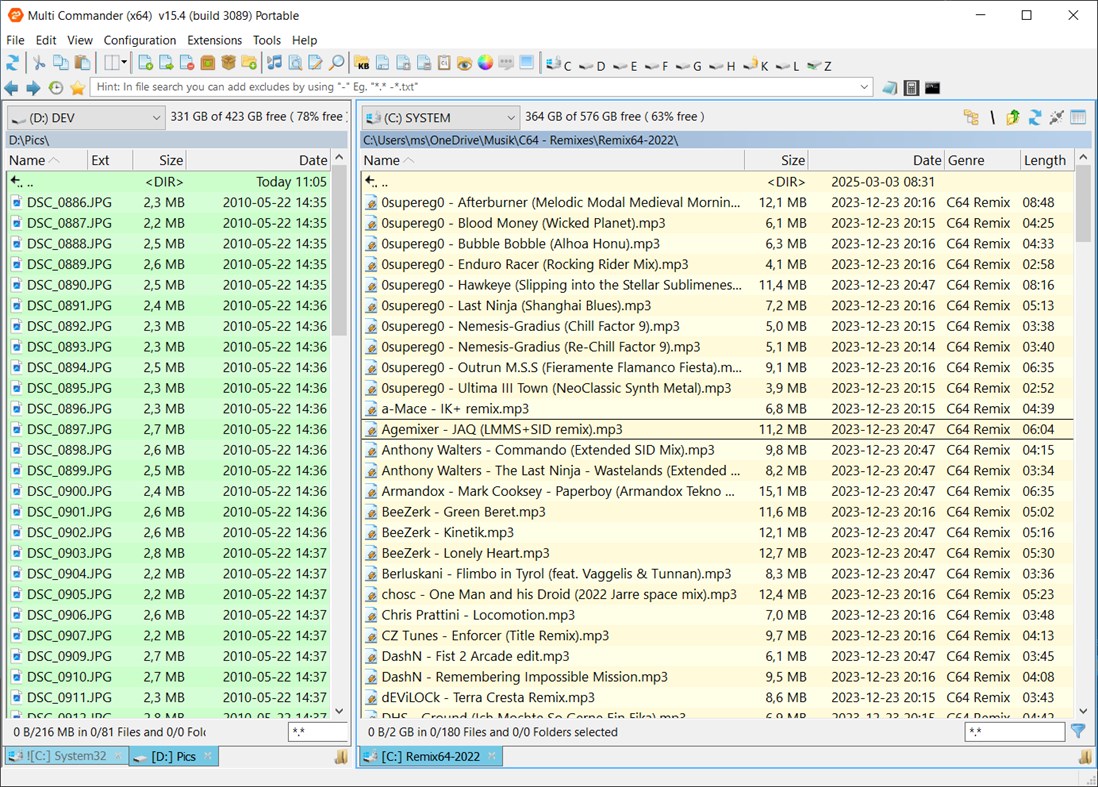Launch the calculator icon beside the path bar

(913, 87)
